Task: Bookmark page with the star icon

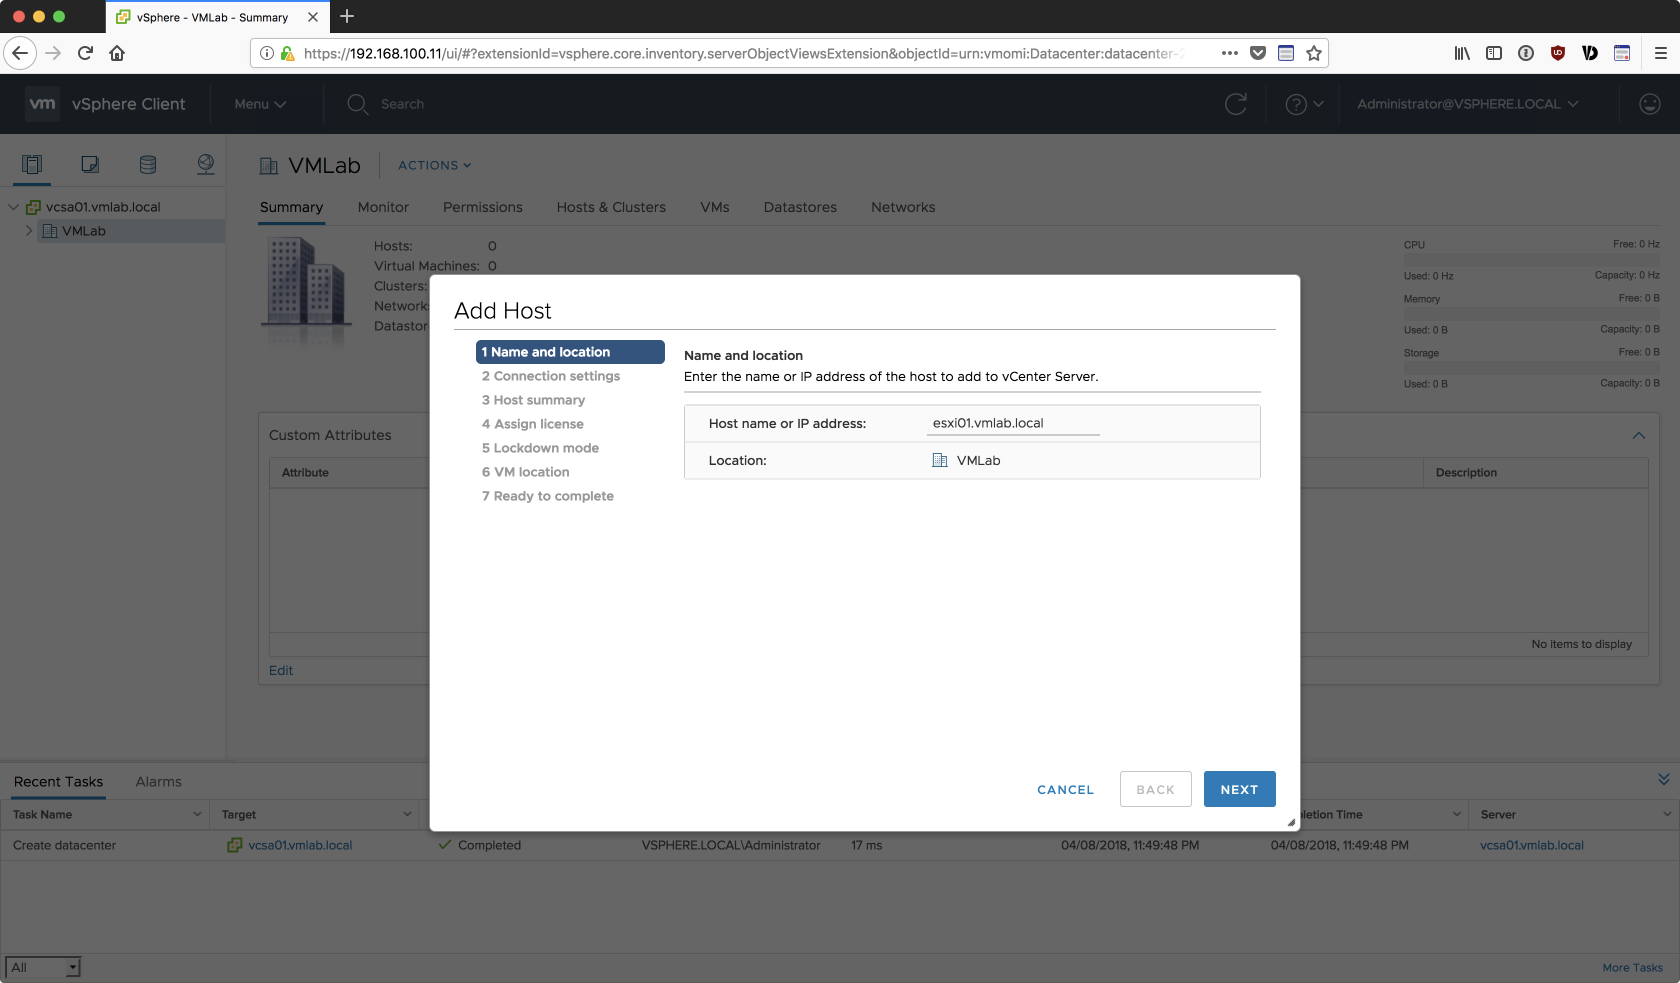Action: [1314, 53]
